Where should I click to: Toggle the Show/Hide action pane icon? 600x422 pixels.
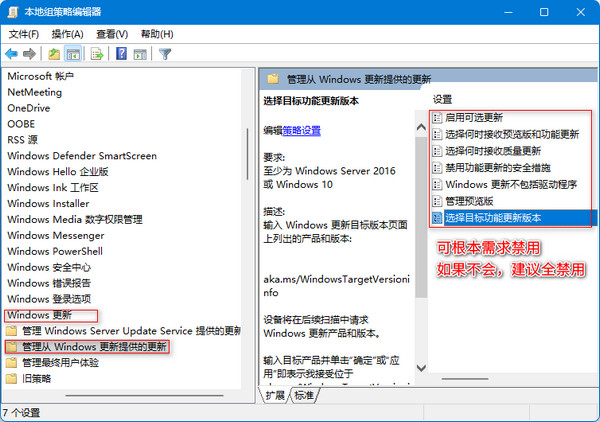point(139,53)
